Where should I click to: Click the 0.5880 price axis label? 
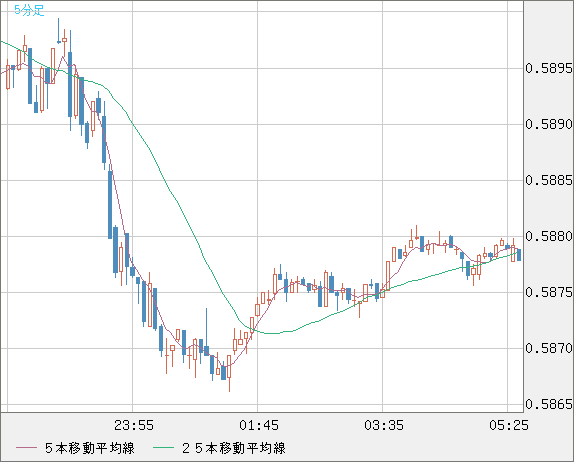click(549, 236)
